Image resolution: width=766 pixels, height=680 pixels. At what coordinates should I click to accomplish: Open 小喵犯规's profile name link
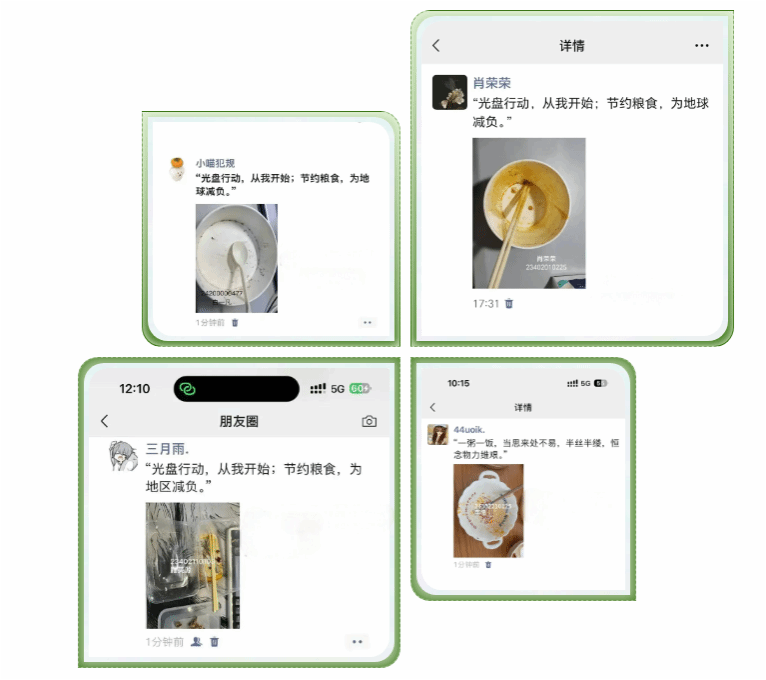pyautogui.click(x=215, y=163)
